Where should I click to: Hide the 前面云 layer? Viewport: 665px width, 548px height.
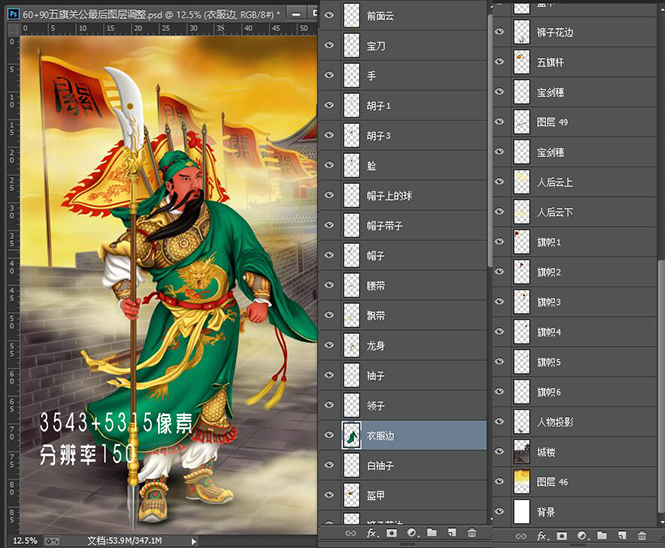329,15
